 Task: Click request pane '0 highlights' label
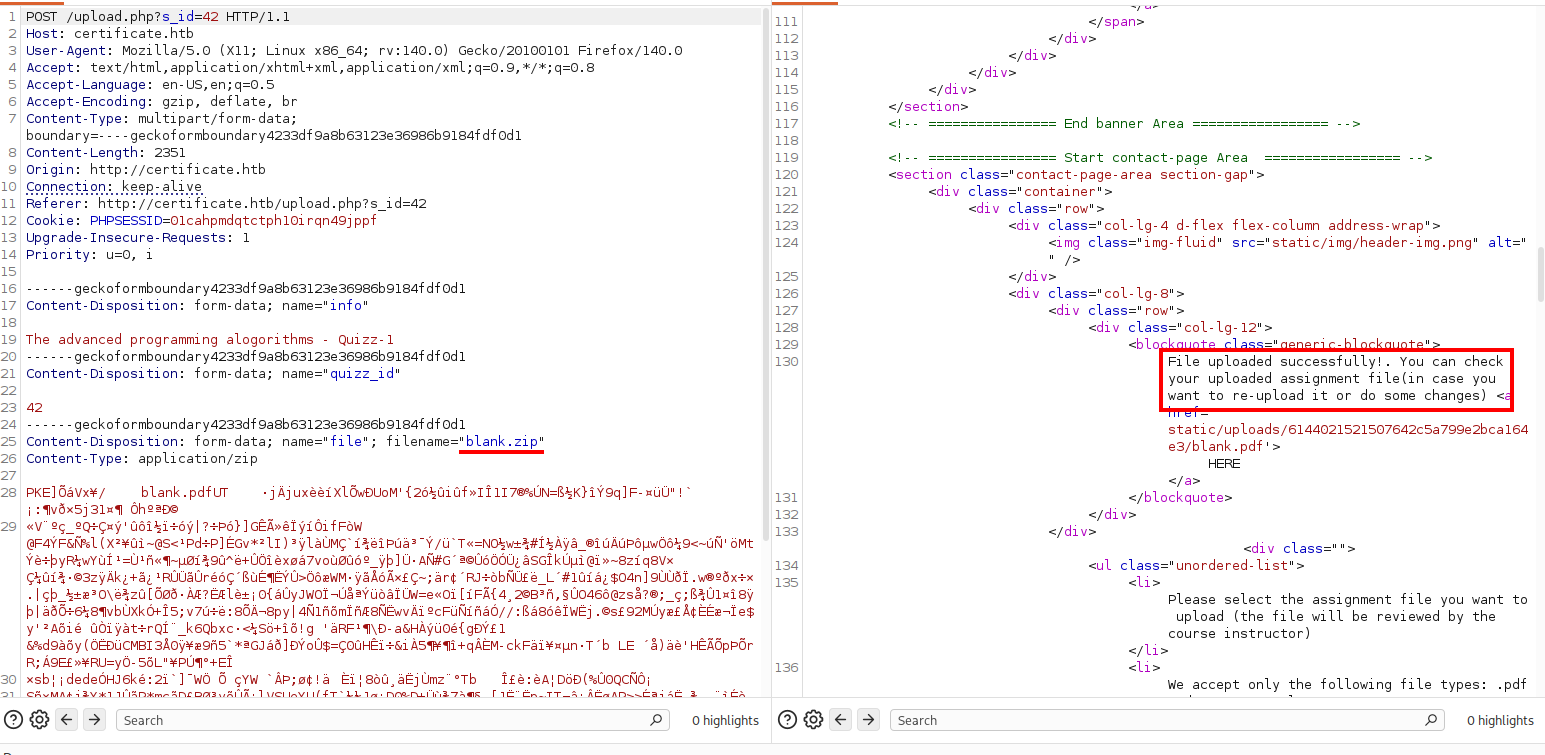point(726,720)
